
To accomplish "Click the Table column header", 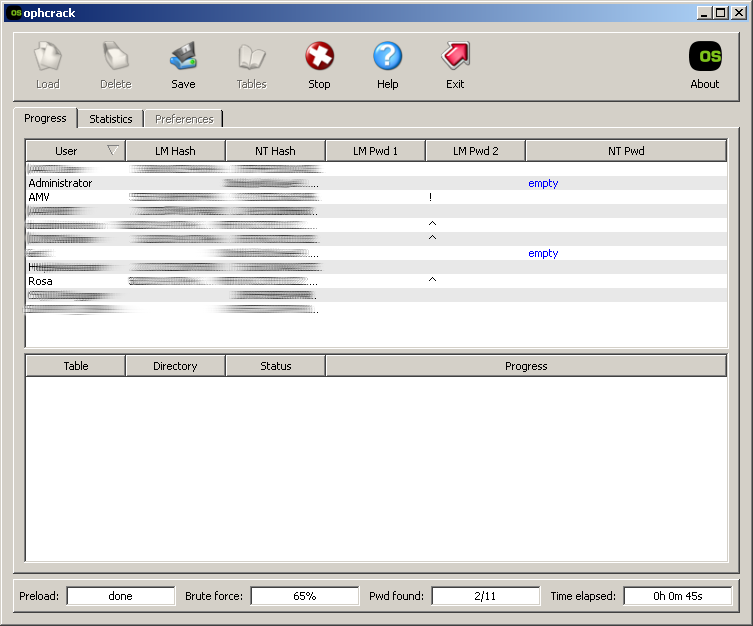I will 75,366.
